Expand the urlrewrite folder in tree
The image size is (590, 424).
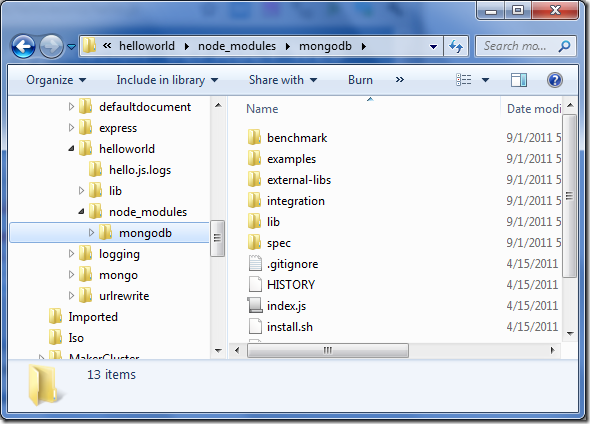pyautogui.click(x=71, y=296)
